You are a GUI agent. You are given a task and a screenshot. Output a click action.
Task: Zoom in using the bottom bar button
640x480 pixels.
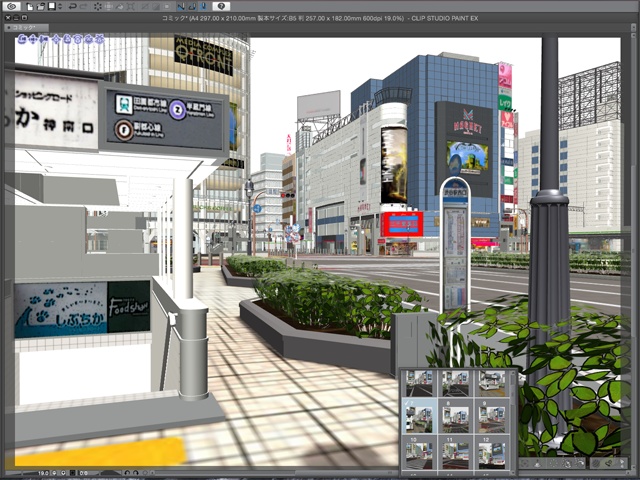63,473
